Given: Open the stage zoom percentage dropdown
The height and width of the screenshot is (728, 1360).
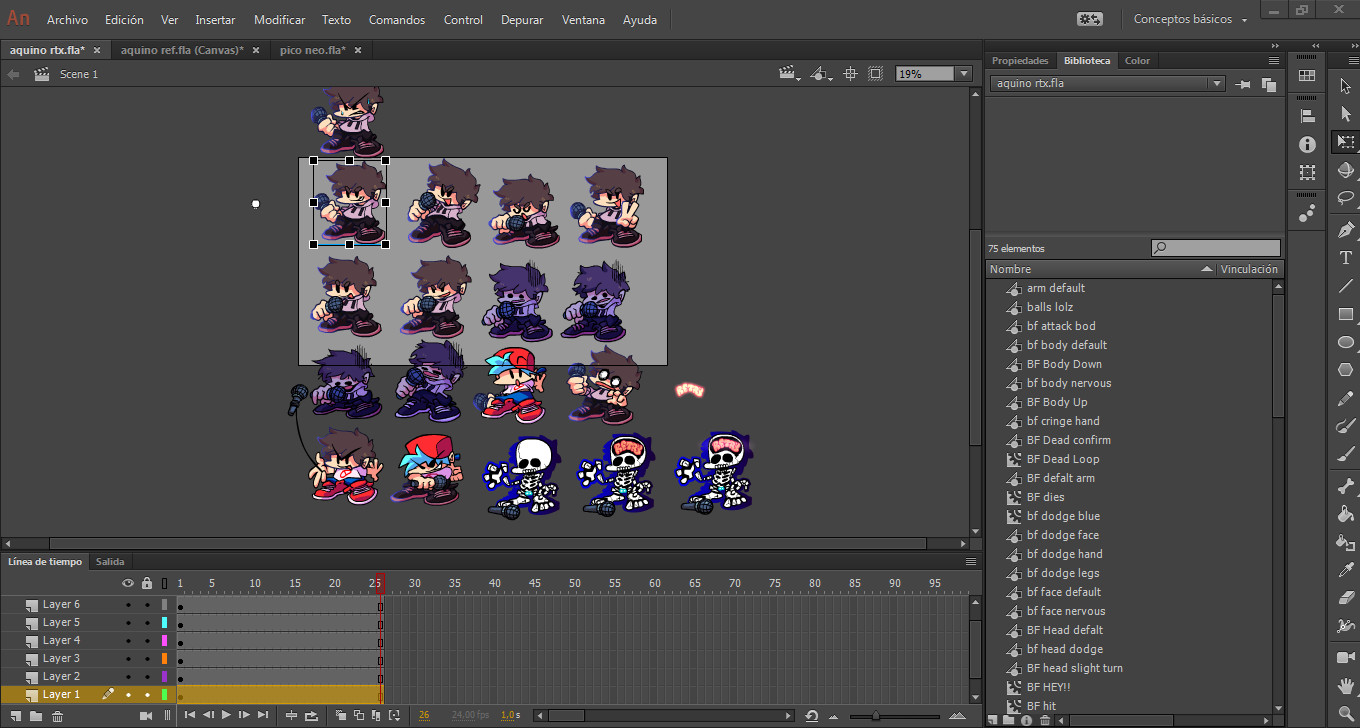Looking at the screenshot, I should [964, 74].
